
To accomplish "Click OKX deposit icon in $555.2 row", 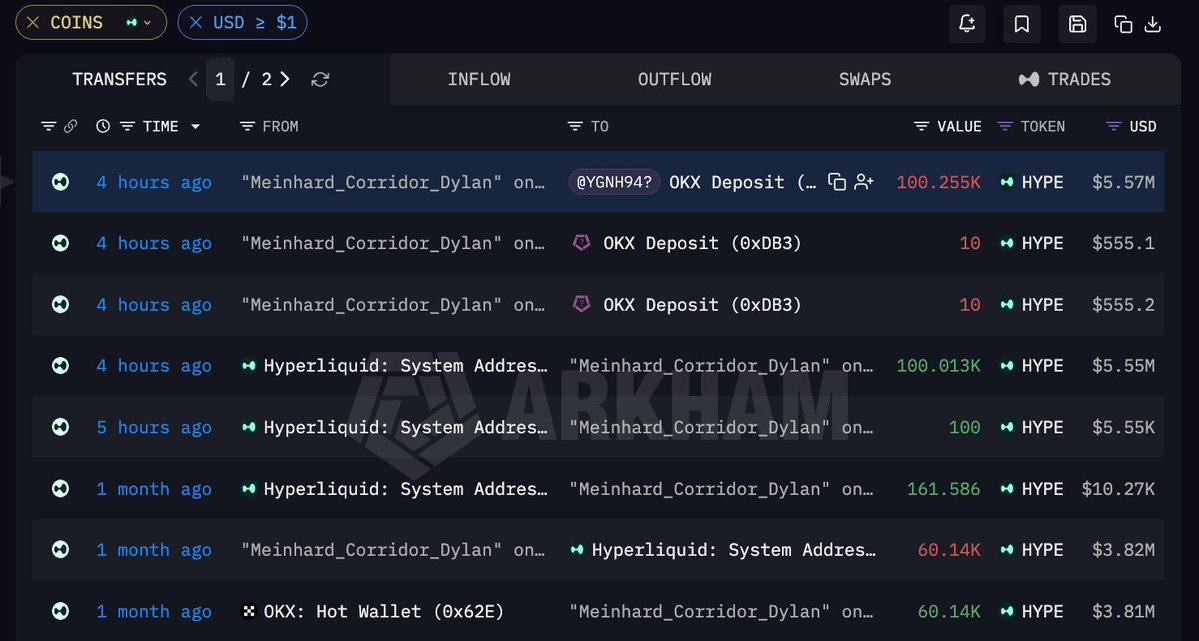I will tap(582, 304).
